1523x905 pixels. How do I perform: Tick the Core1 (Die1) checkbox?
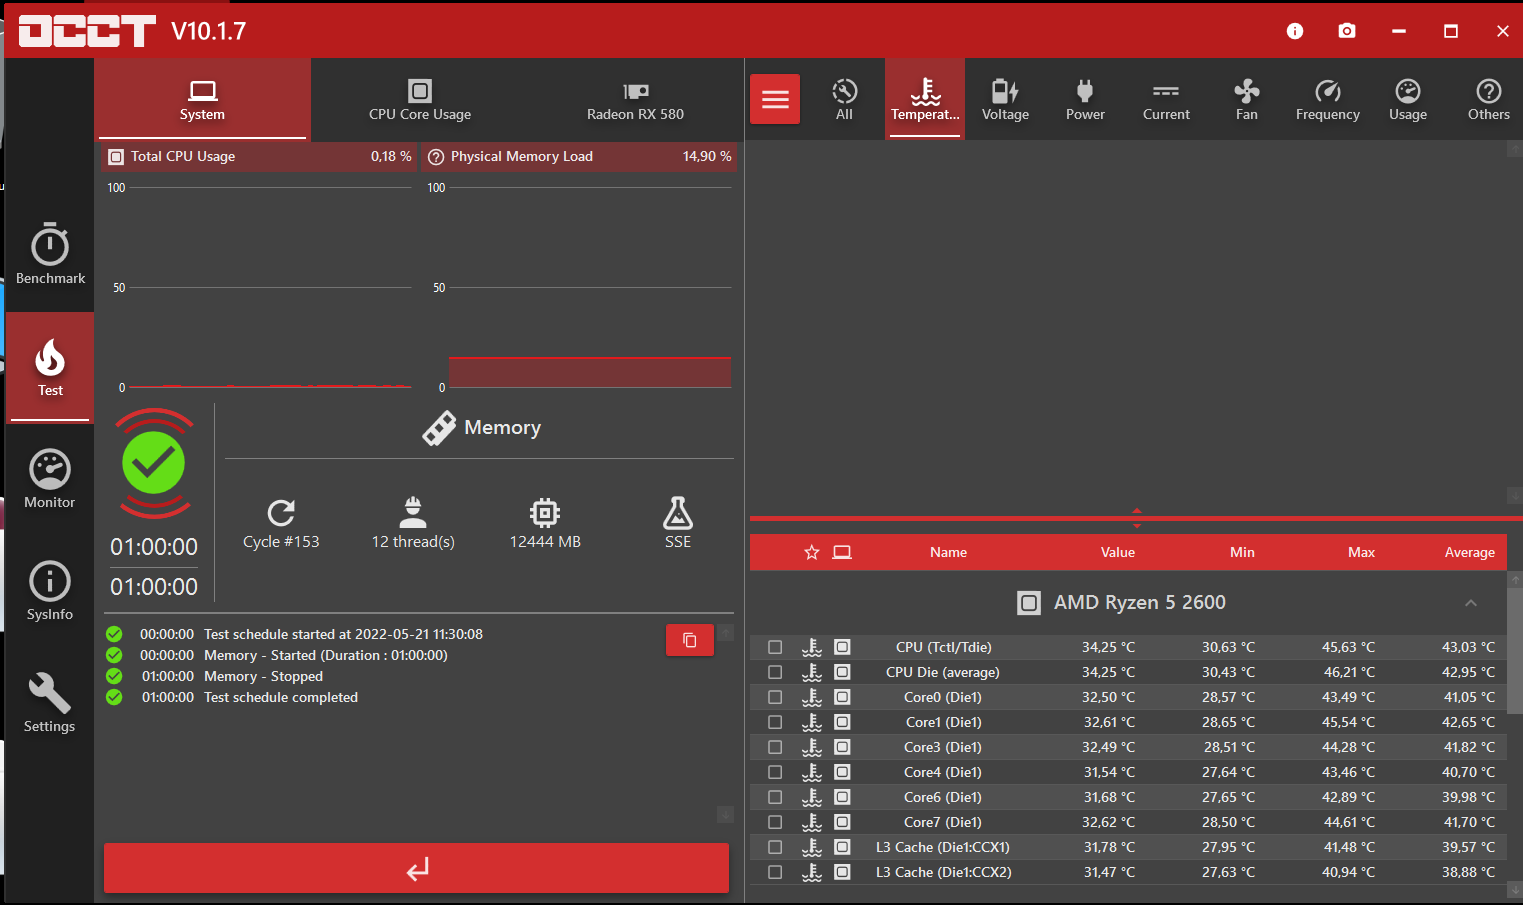775,722
